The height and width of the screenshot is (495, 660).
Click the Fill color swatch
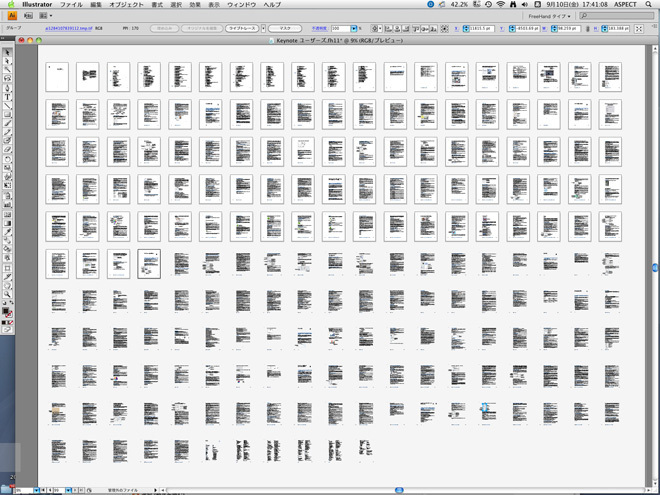[x=5, y=311]
